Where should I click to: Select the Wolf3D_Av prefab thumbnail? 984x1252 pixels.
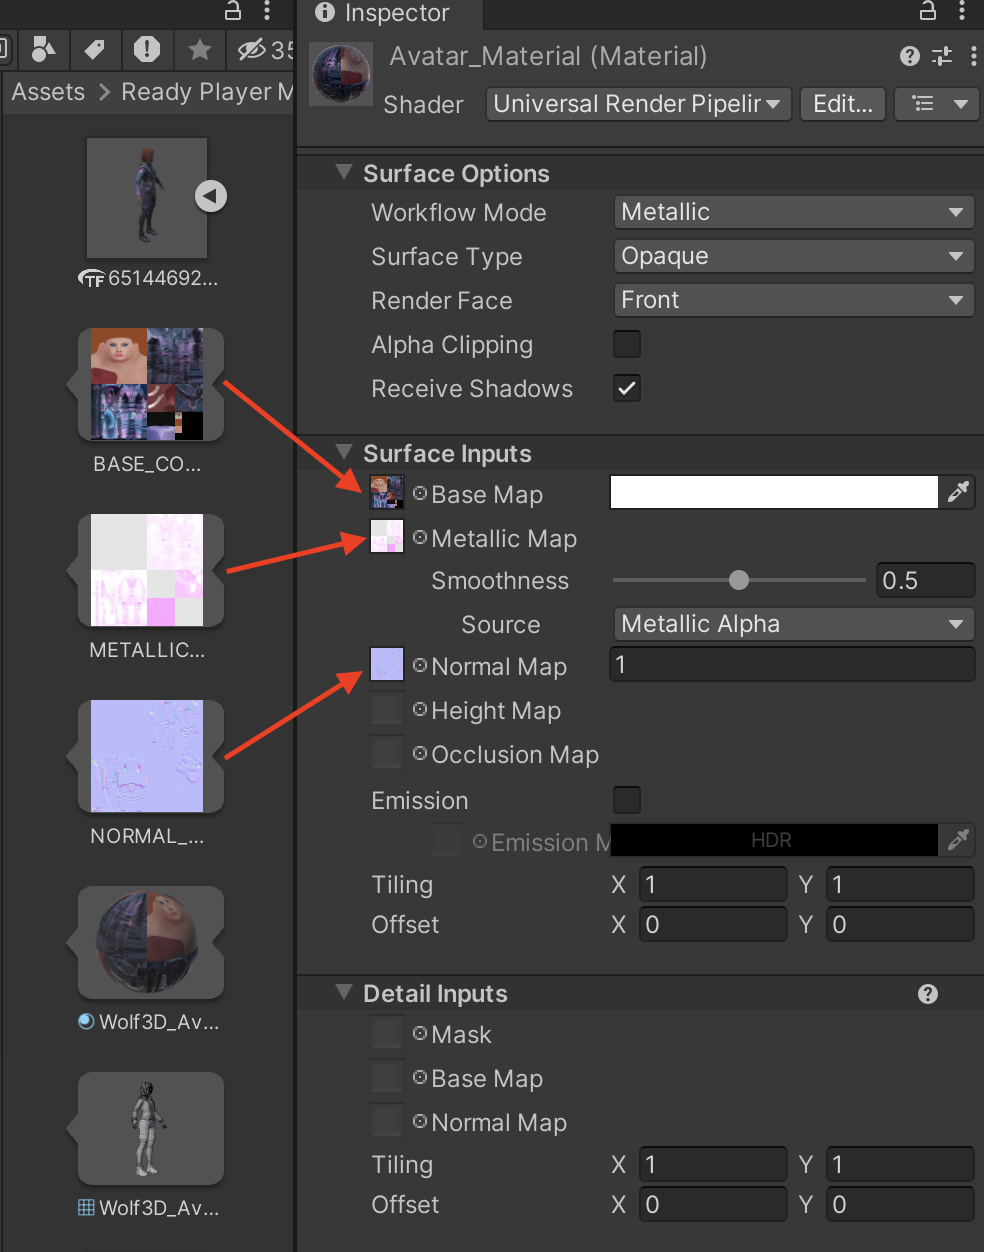click(148, 1128)
